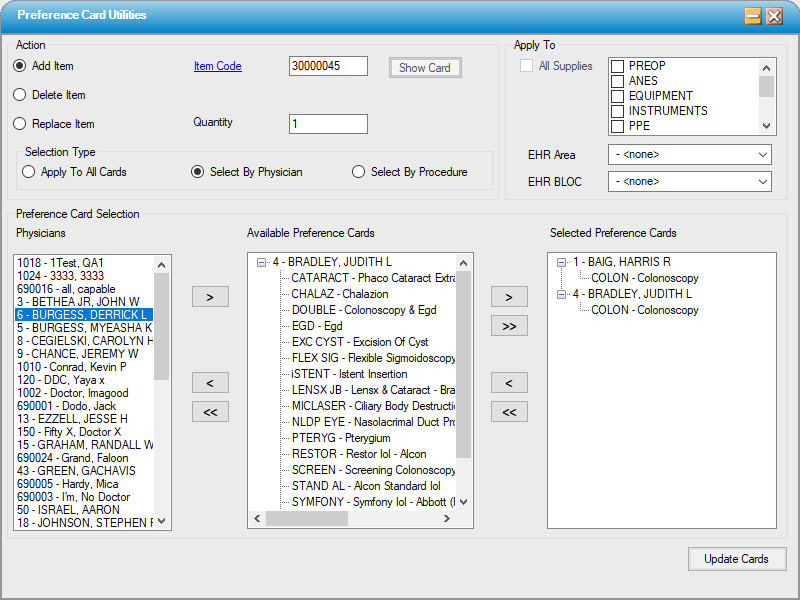Open the Item Code link

pos(217,64)
